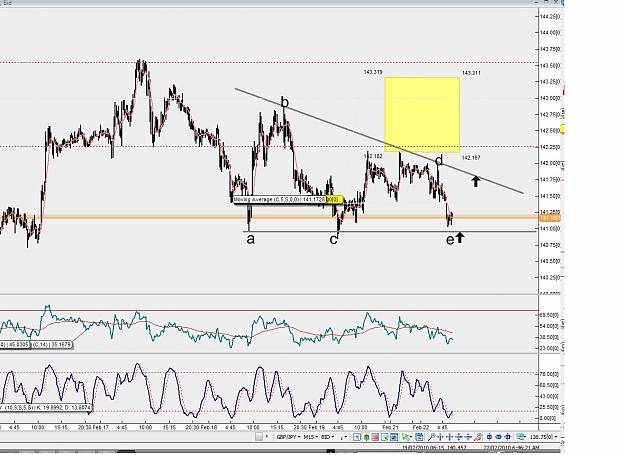625x455 pixels.
Task: Click first blue box icon in right group
Action: (x=489, y=437)
